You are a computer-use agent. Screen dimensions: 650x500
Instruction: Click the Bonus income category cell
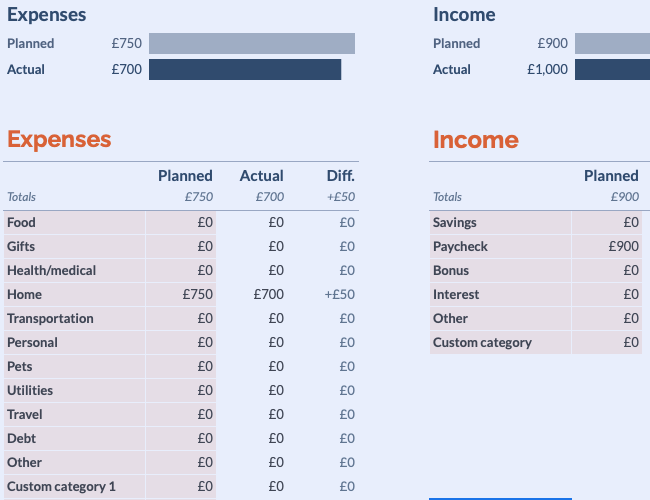pyautogui.click(x=500, y=270)
